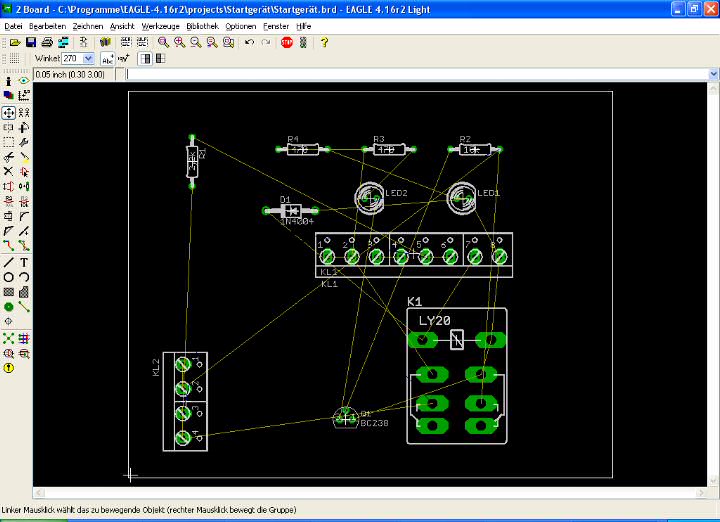Select the Cut (scissors) tool
This screenshot has height=522, width=720.
(x=8, y=157)
